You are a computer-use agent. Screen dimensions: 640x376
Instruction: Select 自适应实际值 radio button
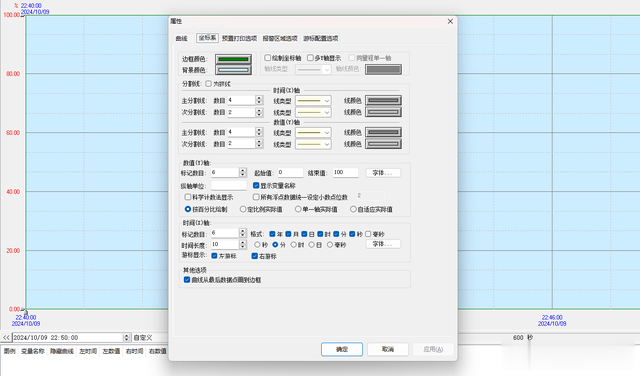(x=353, y=209)
